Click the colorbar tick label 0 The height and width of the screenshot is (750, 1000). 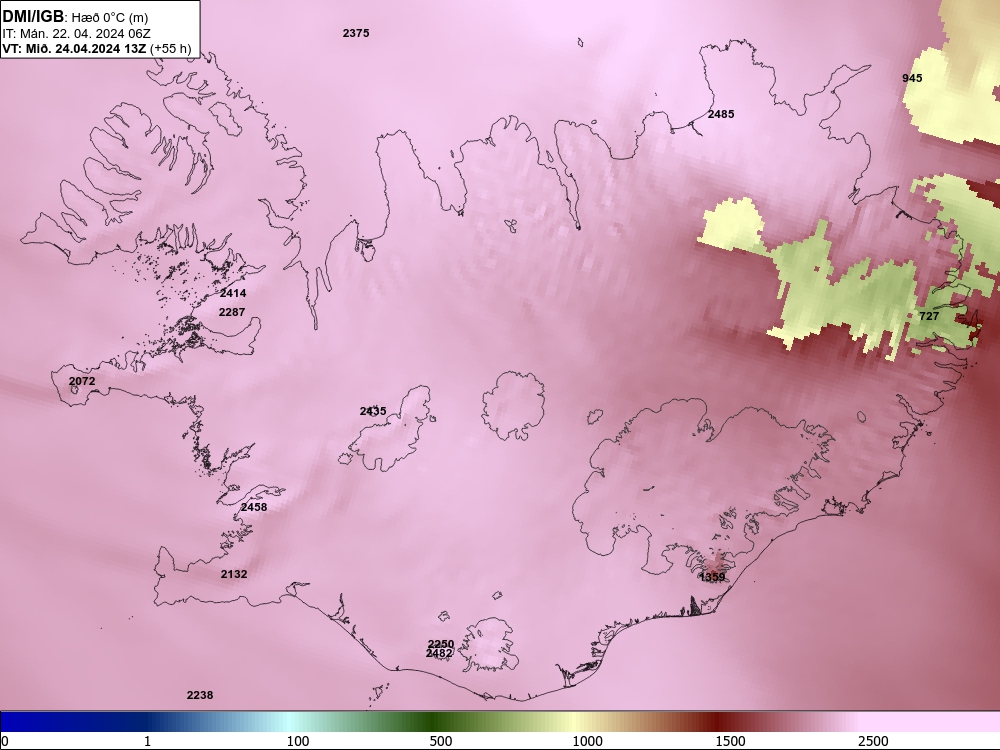point(5,741)
